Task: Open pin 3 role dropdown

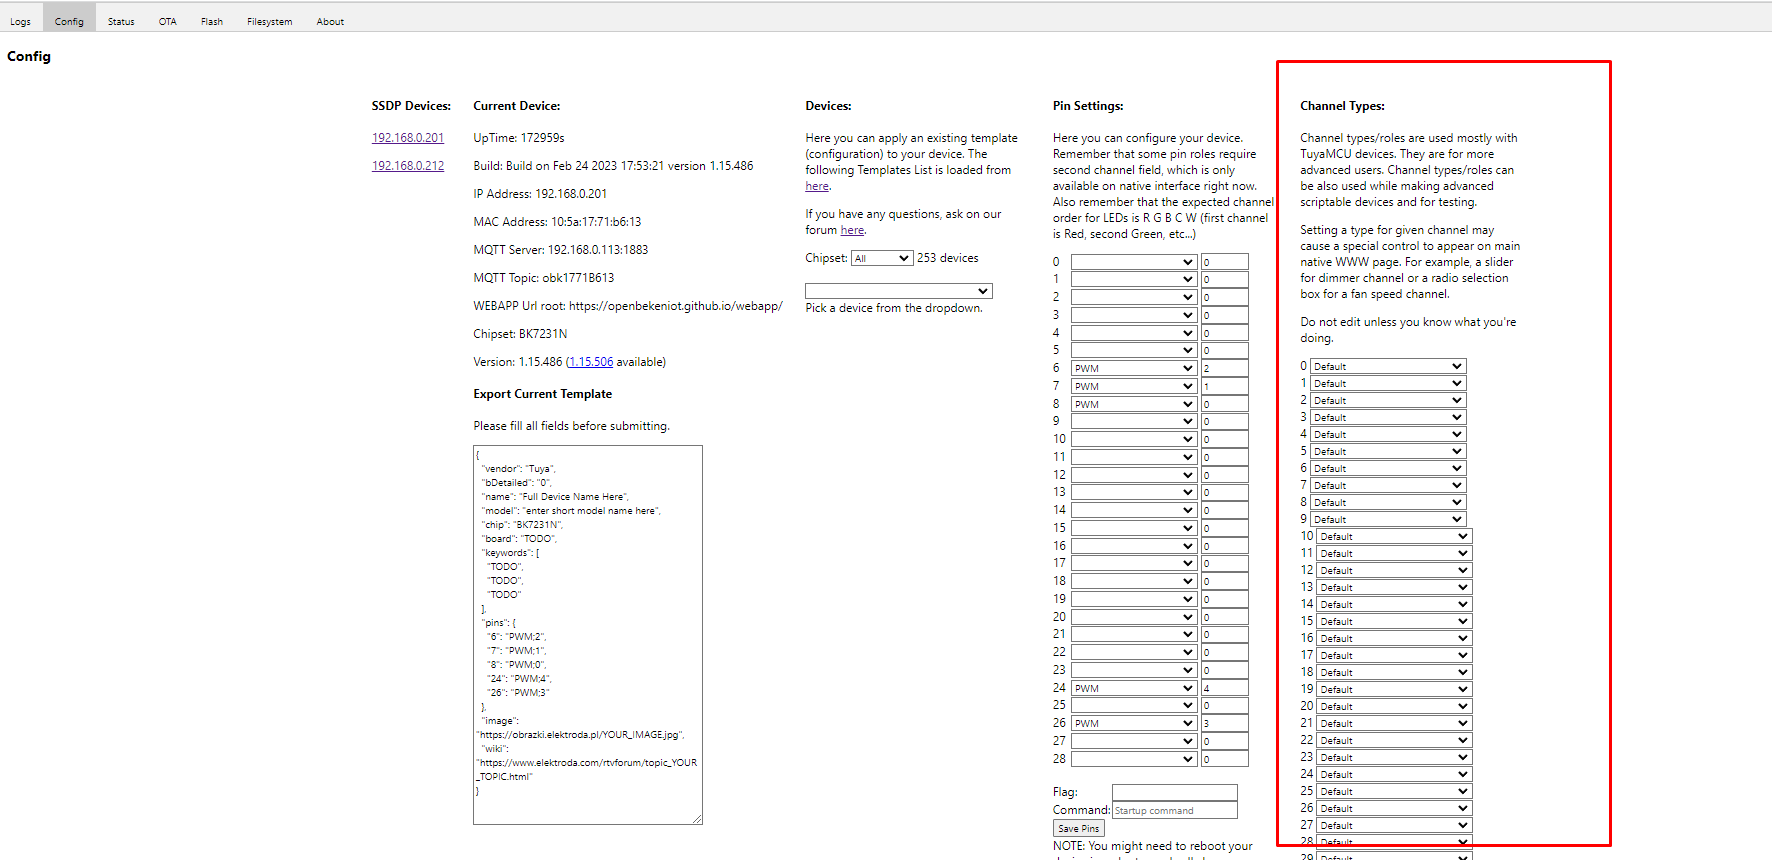Action: click(x=1134, y=315)
